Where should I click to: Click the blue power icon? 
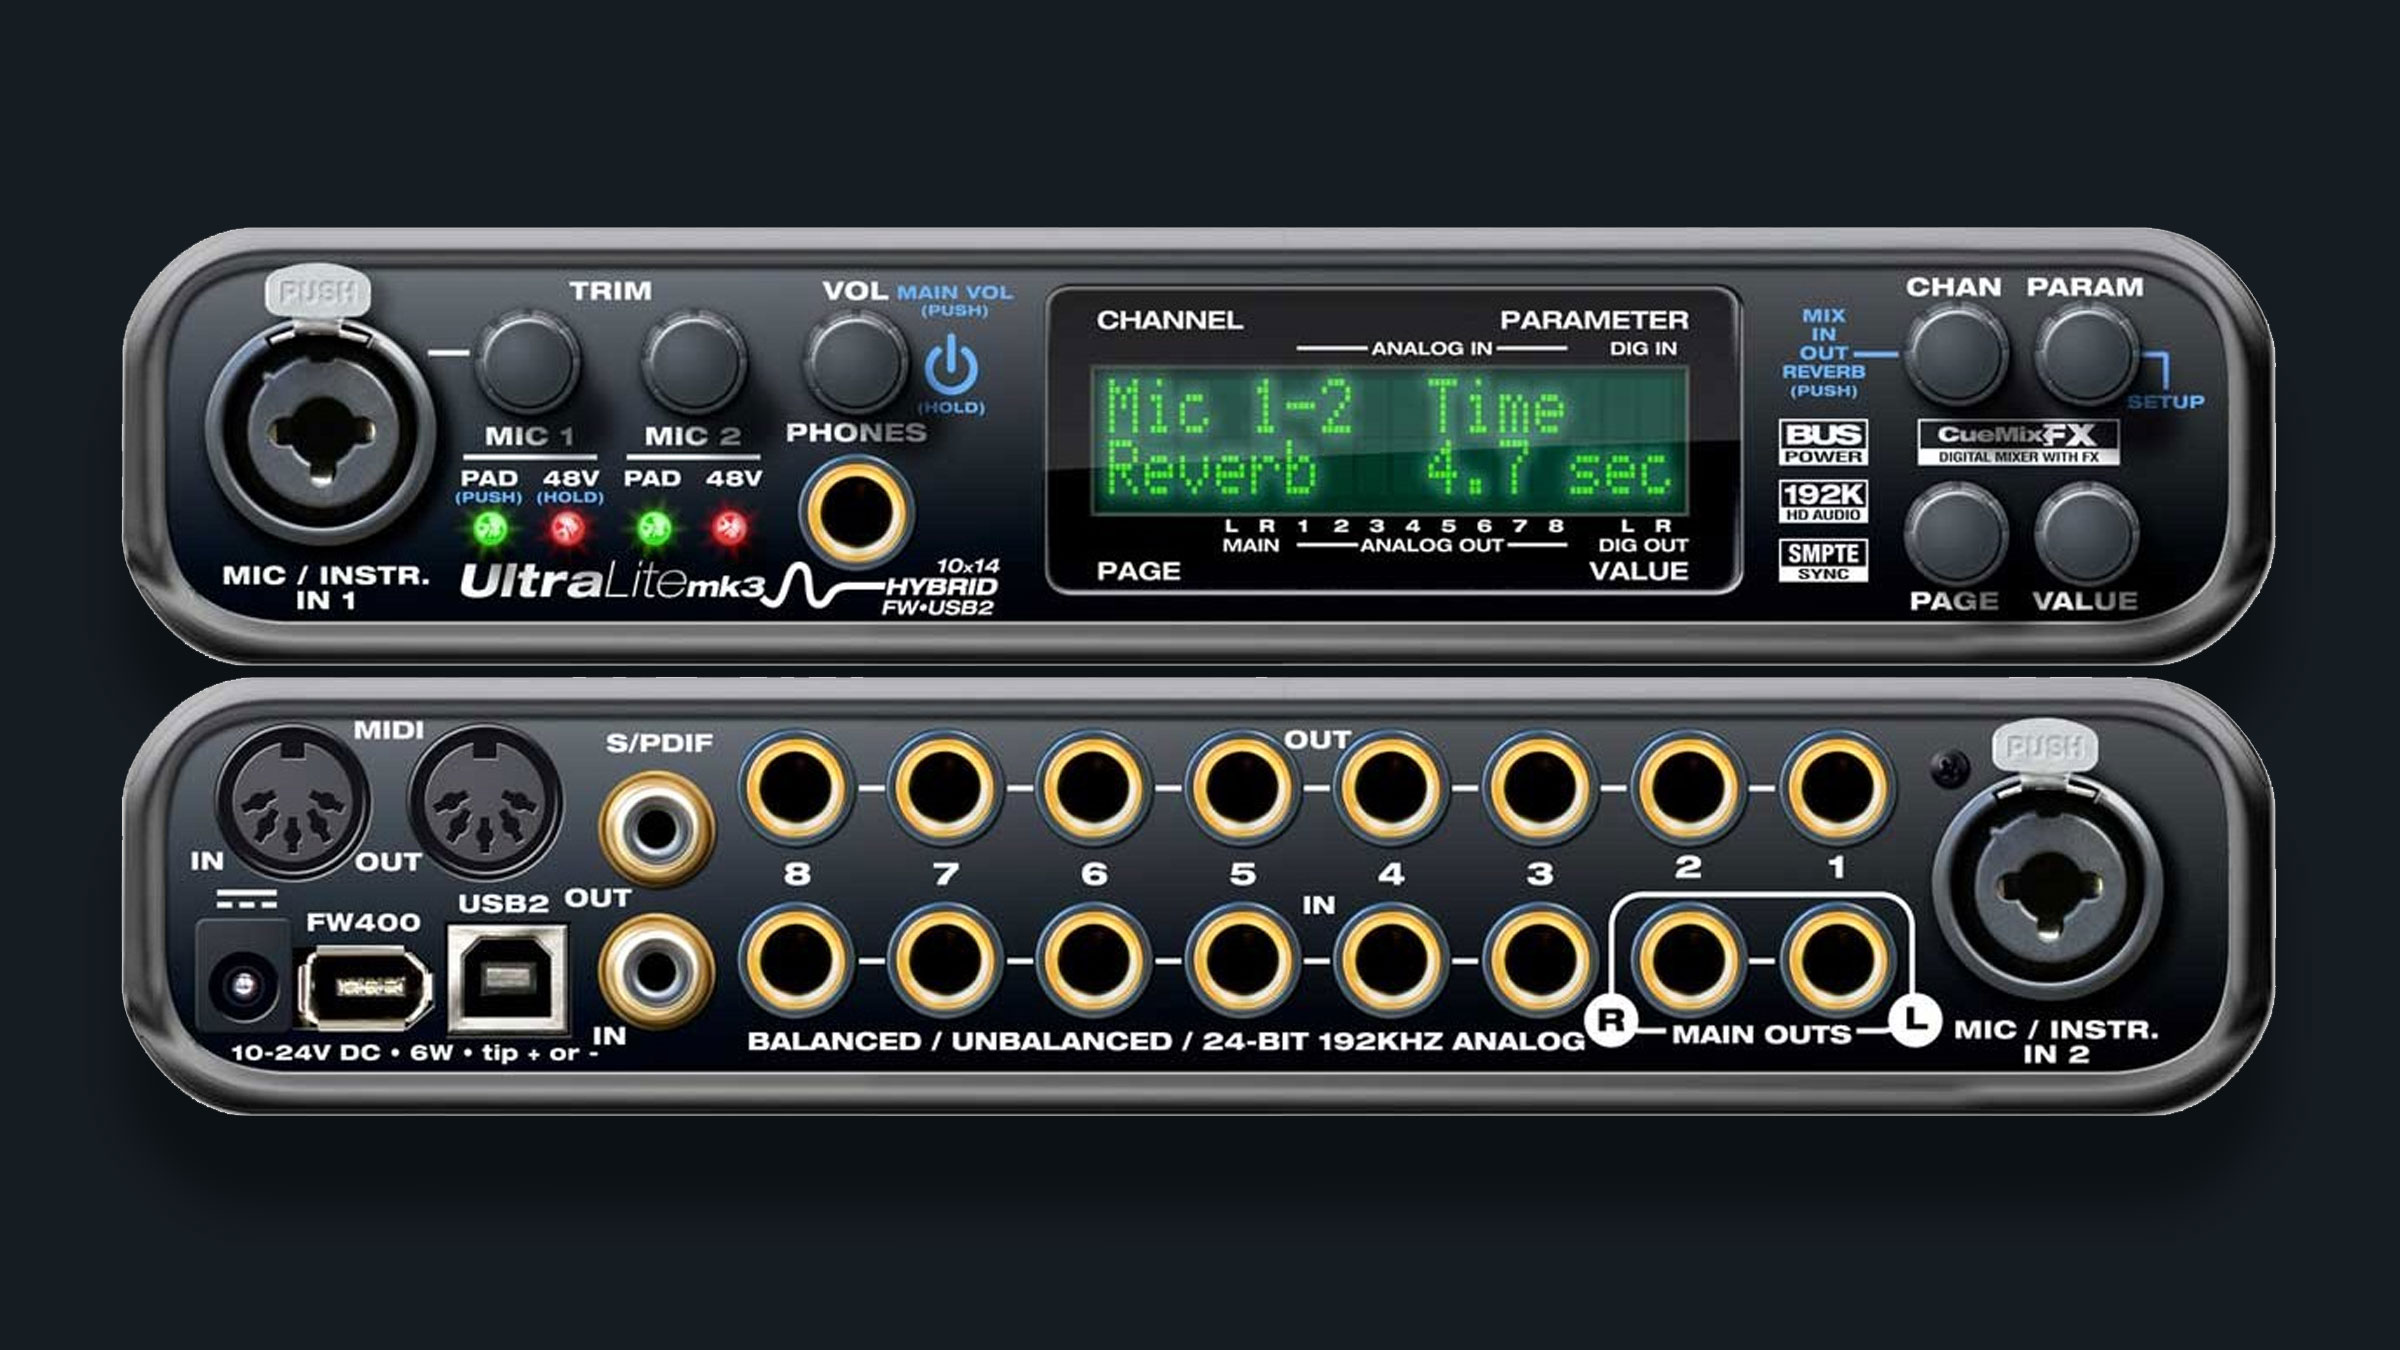click(x=951, y=366)
